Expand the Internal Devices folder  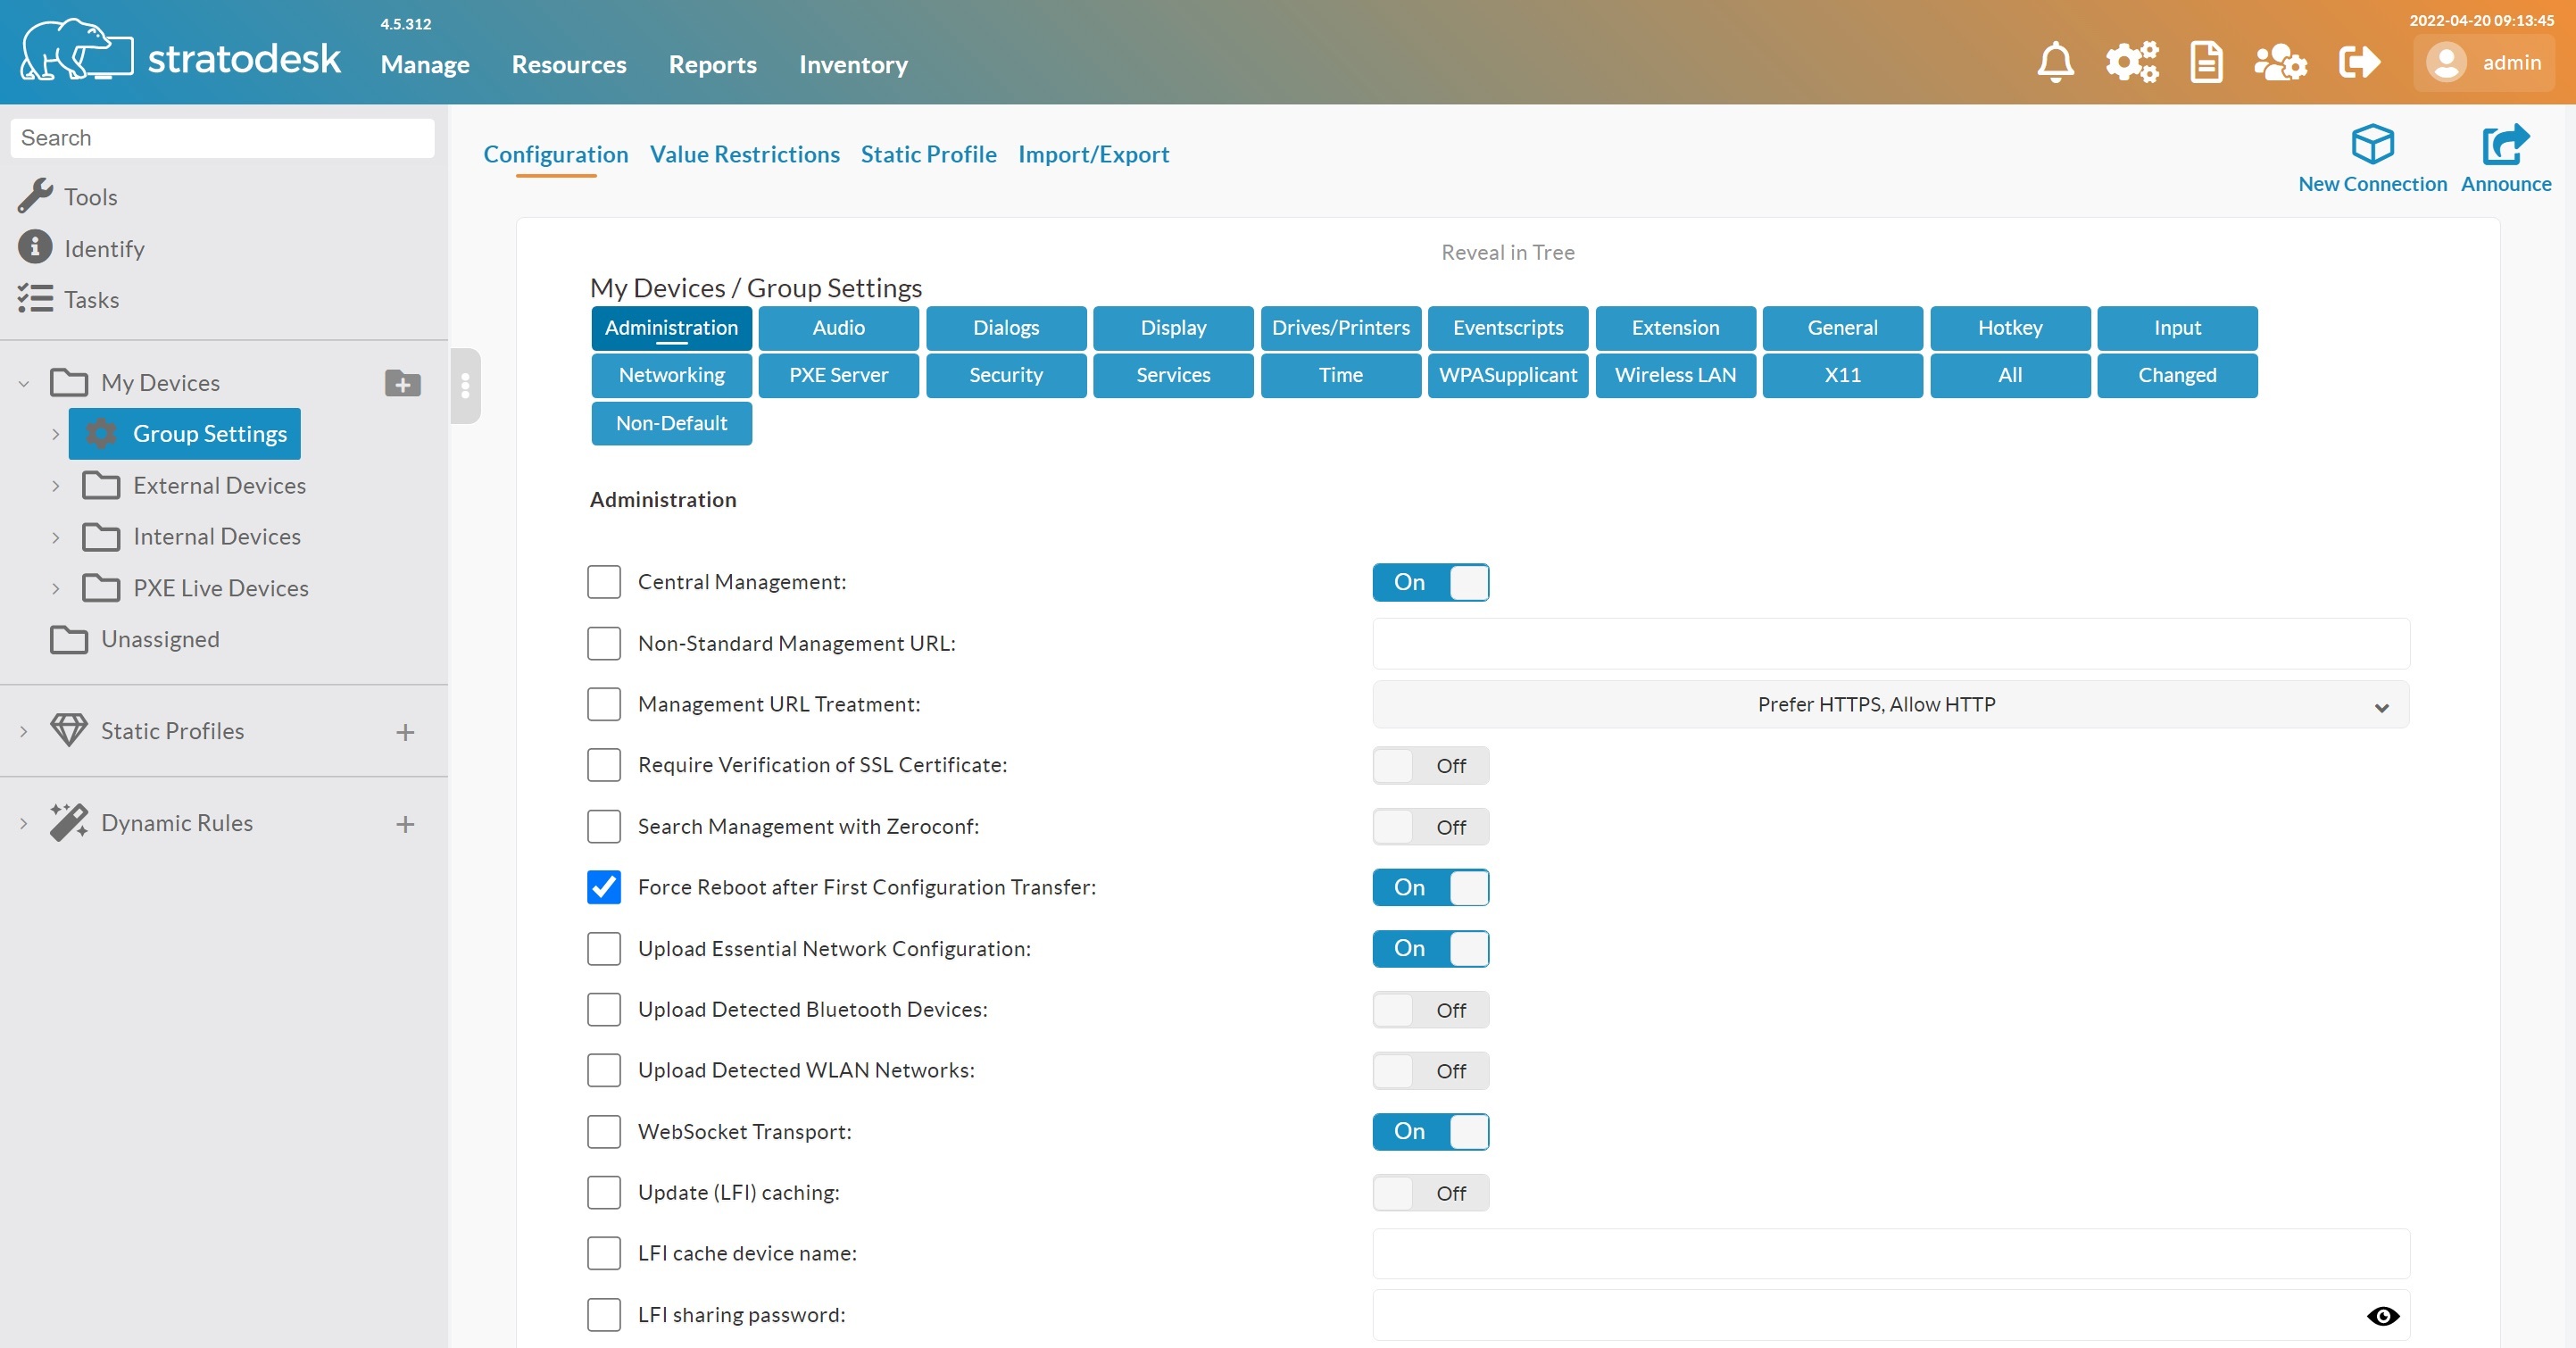pos(56,537)
